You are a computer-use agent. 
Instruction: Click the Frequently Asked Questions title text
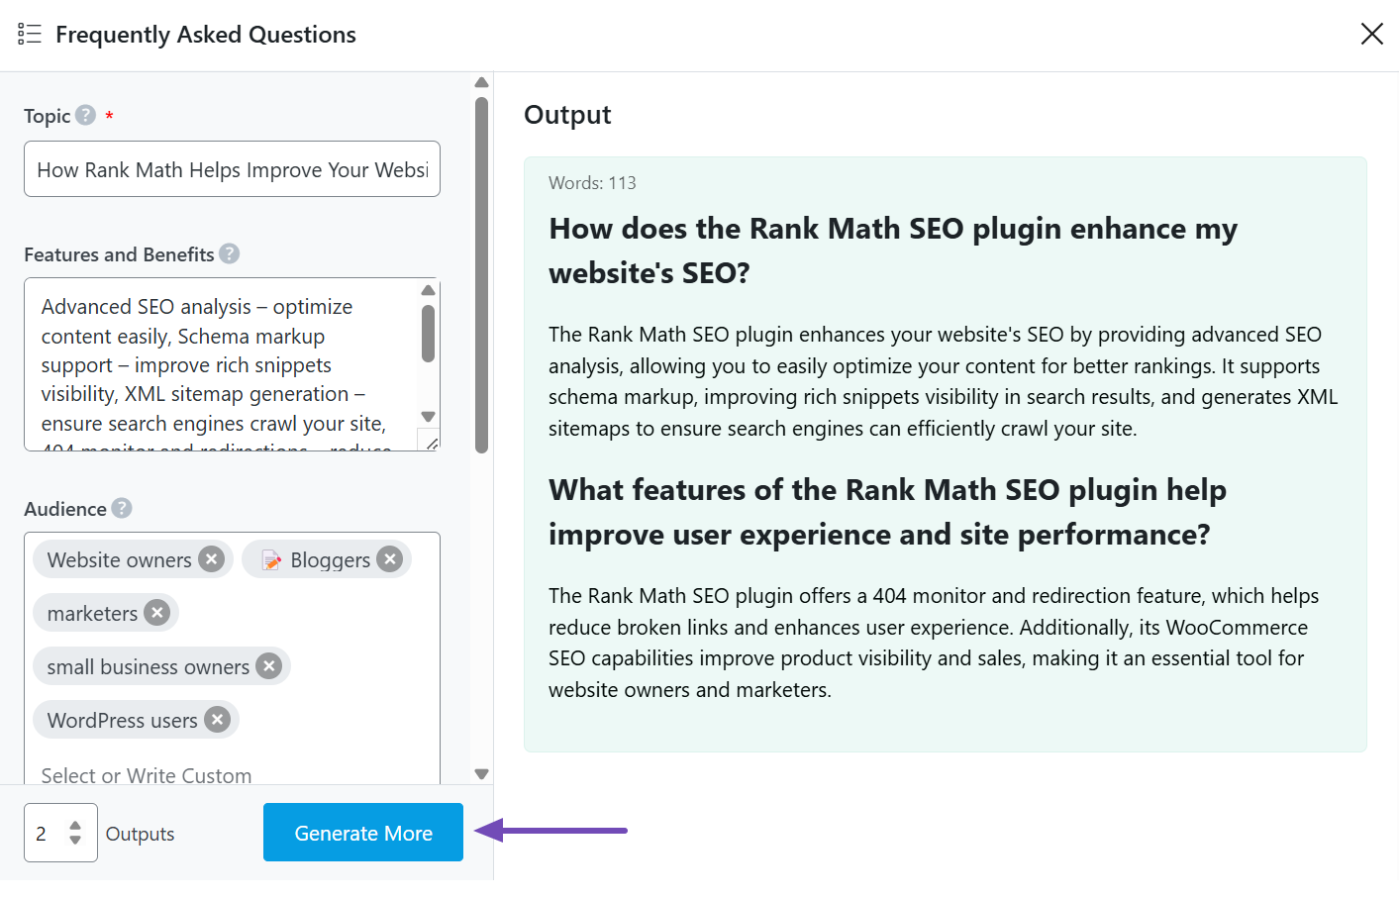point(206,34)
